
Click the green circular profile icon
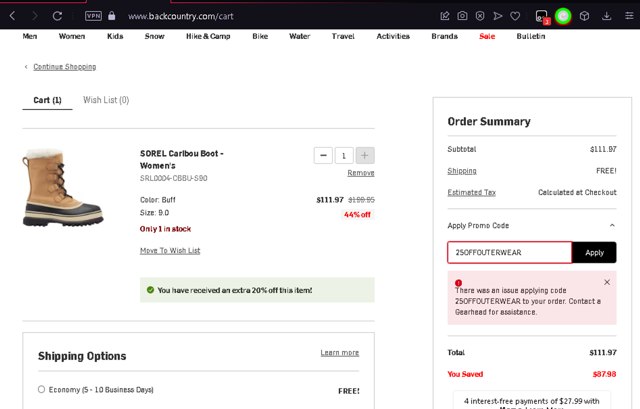pos(563,16)
